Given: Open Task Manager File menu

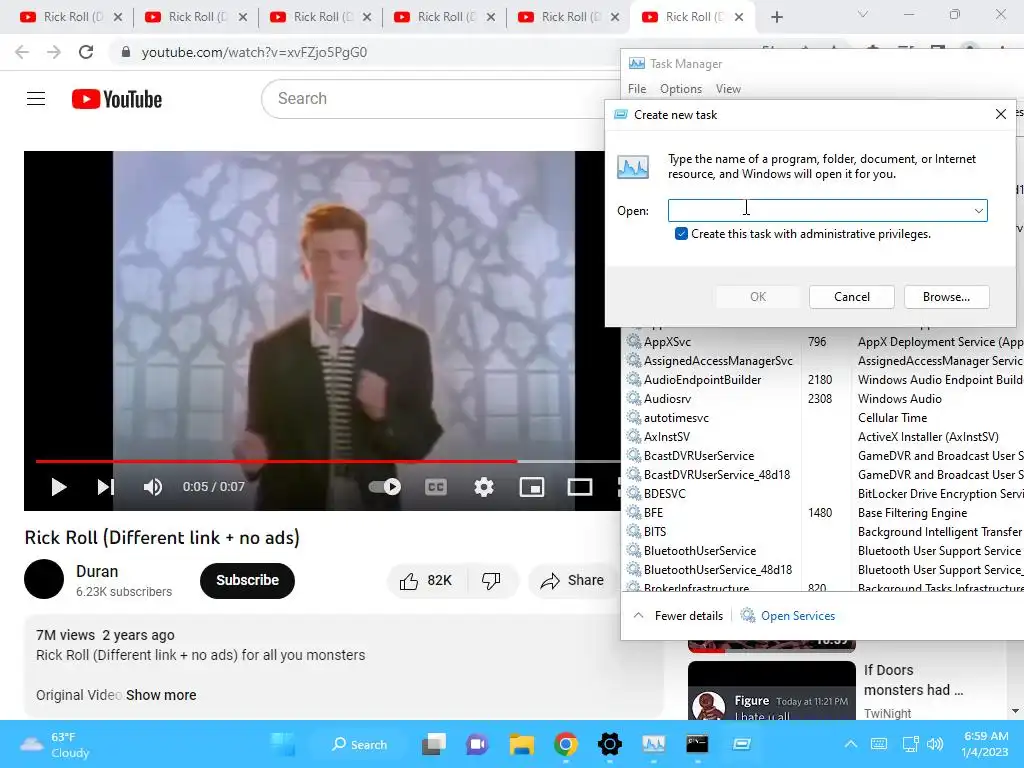Looking at the screenshot, I should tap(637, 89).
